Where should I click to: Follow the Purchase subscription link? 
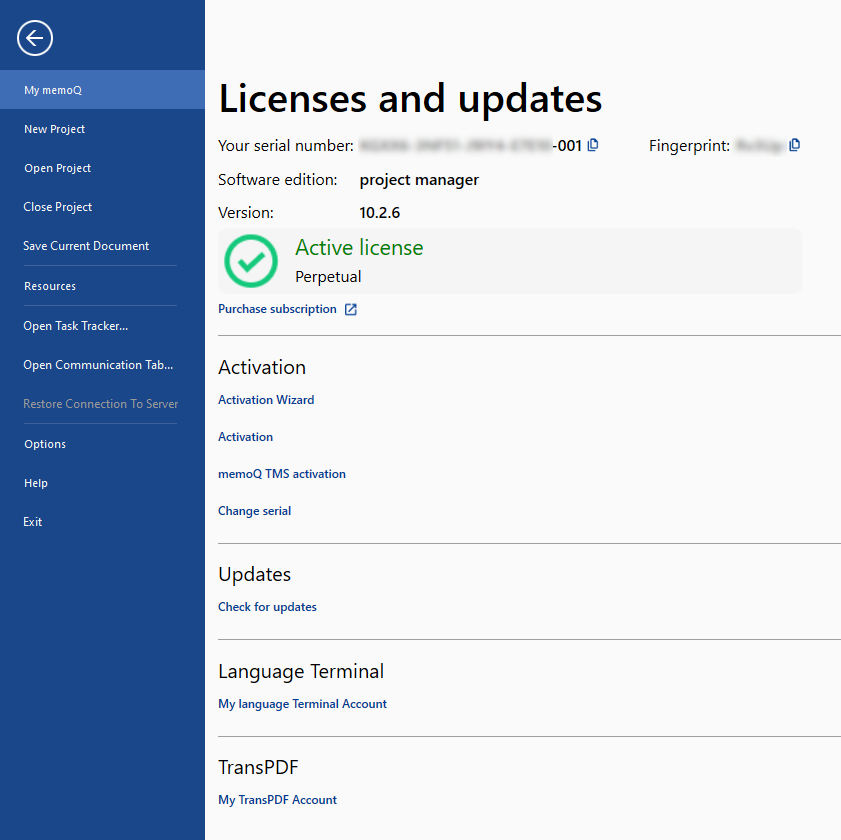coord(277,309)
